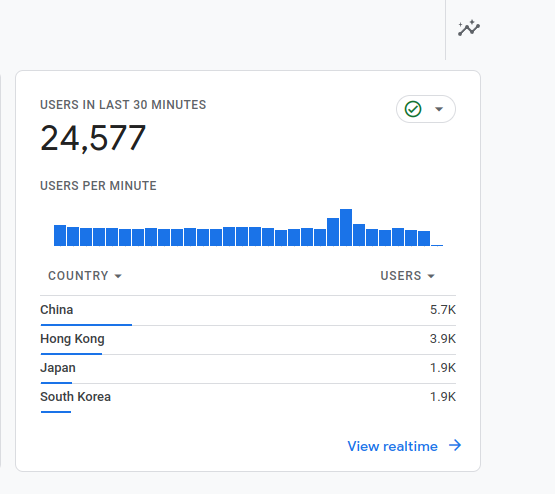This screenshot has height=494, width=555.
Task: Click the tallest bar in users per minute chart
Action: [346, 228]
